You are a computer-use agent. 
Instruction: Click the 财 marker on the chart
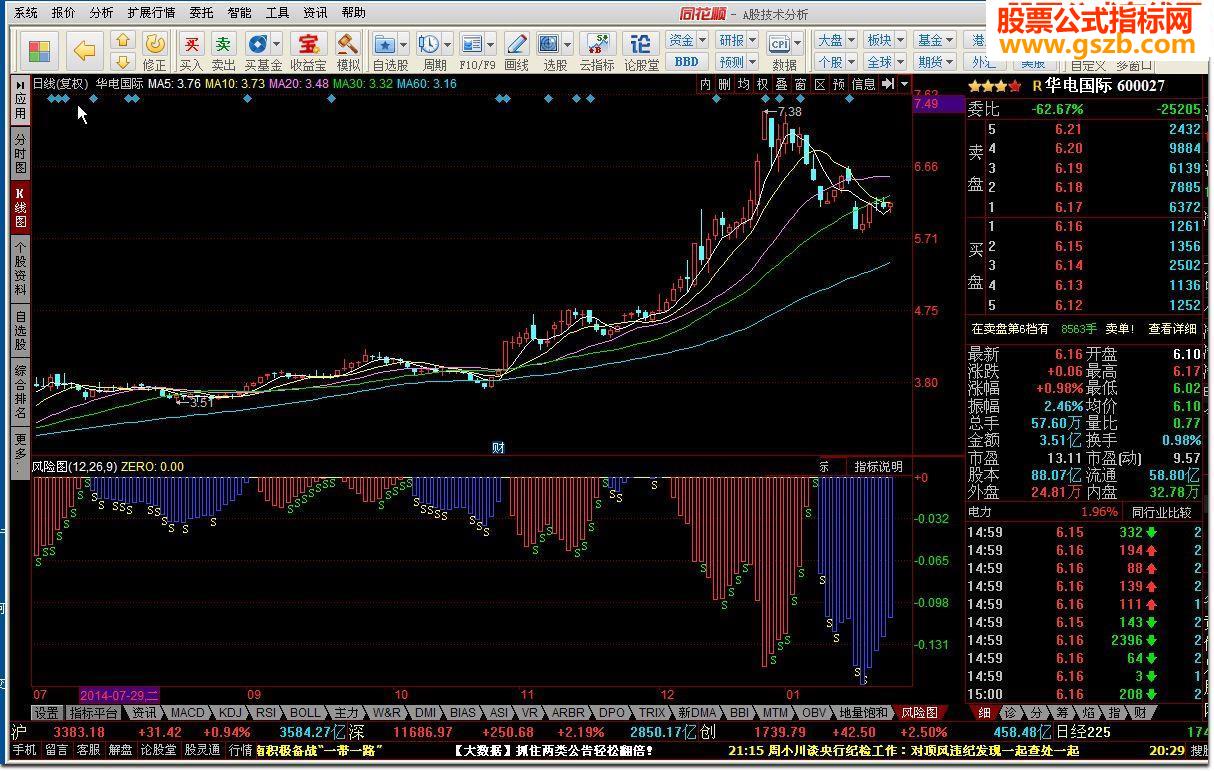(x=497, y=448)
